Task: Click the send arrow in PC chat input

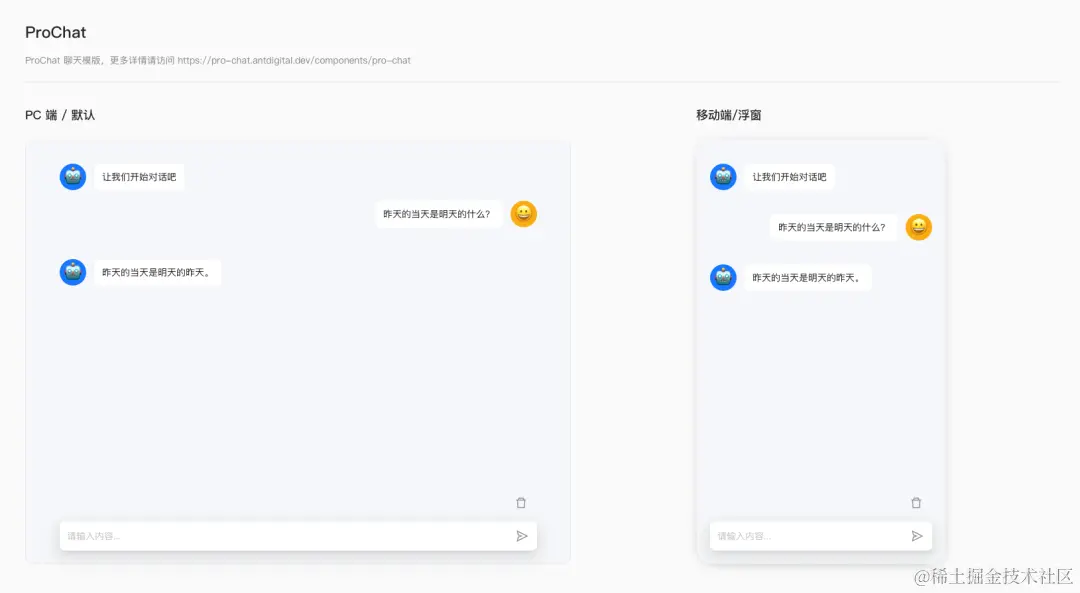Action: 522,536
